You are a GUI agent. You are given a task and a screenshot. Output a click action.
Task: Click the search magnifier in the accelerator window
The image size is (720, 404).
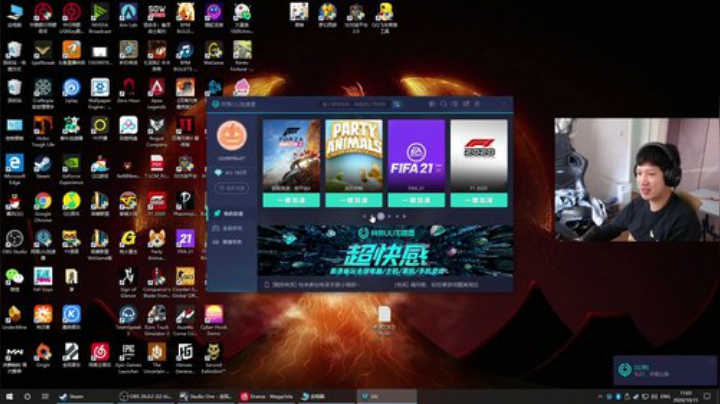pyautogui.click(x=397, y=104)
